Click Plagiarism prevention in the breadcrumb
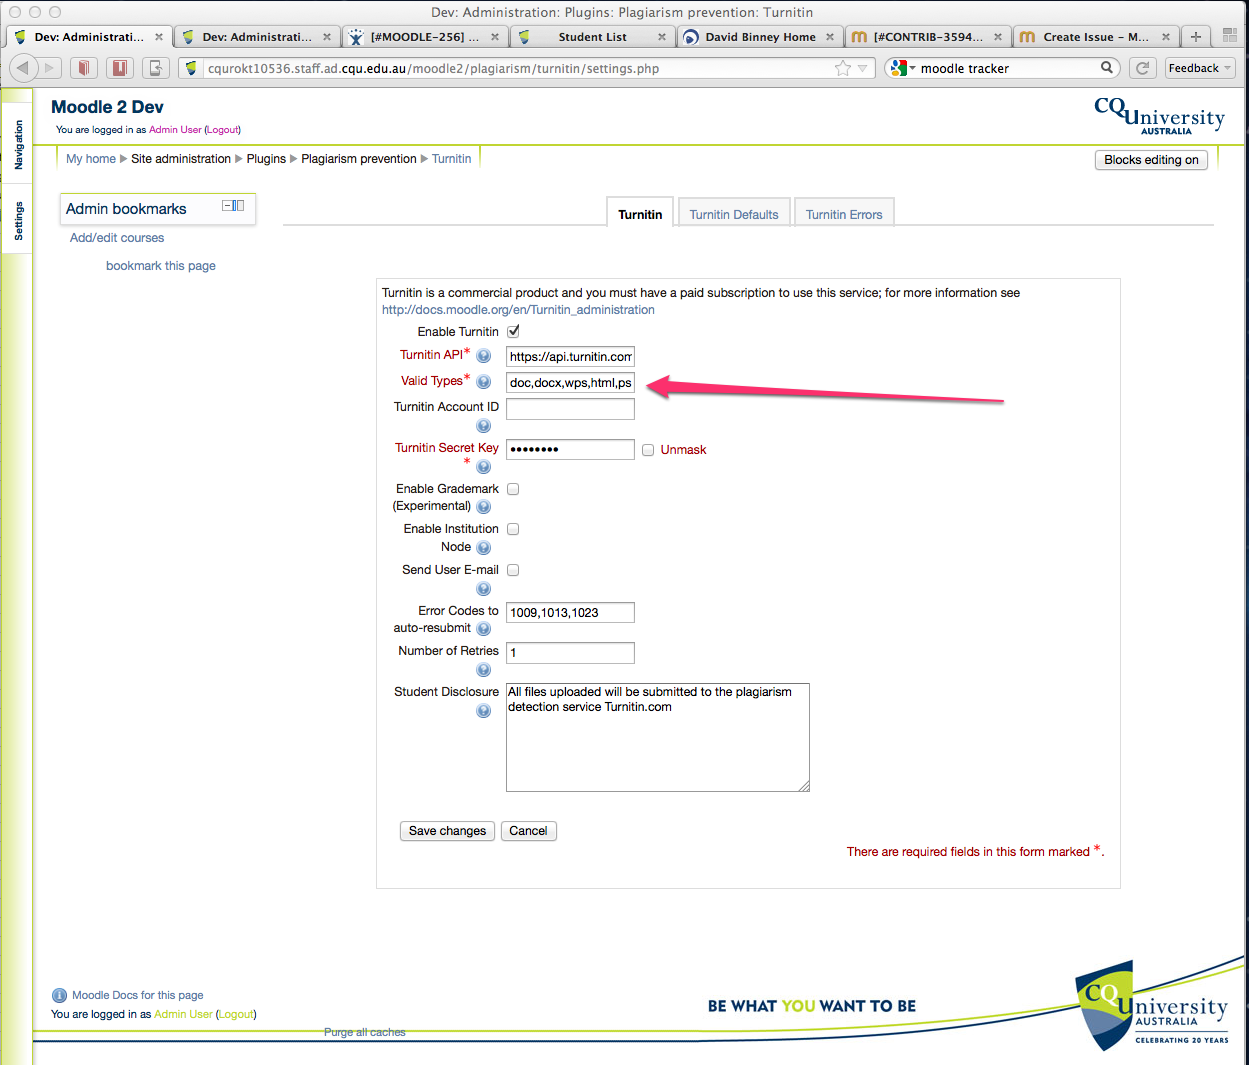Viewport: 1249px width, 1065px height. (x=359, y=159)
